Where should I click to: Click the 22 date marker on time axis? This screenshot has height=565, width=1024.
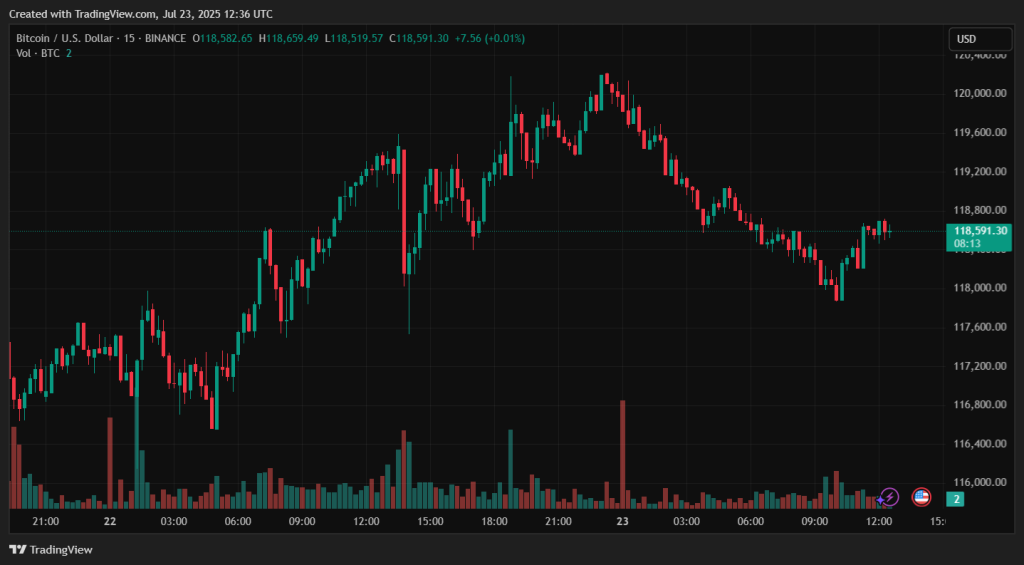(x=110, y=521)
